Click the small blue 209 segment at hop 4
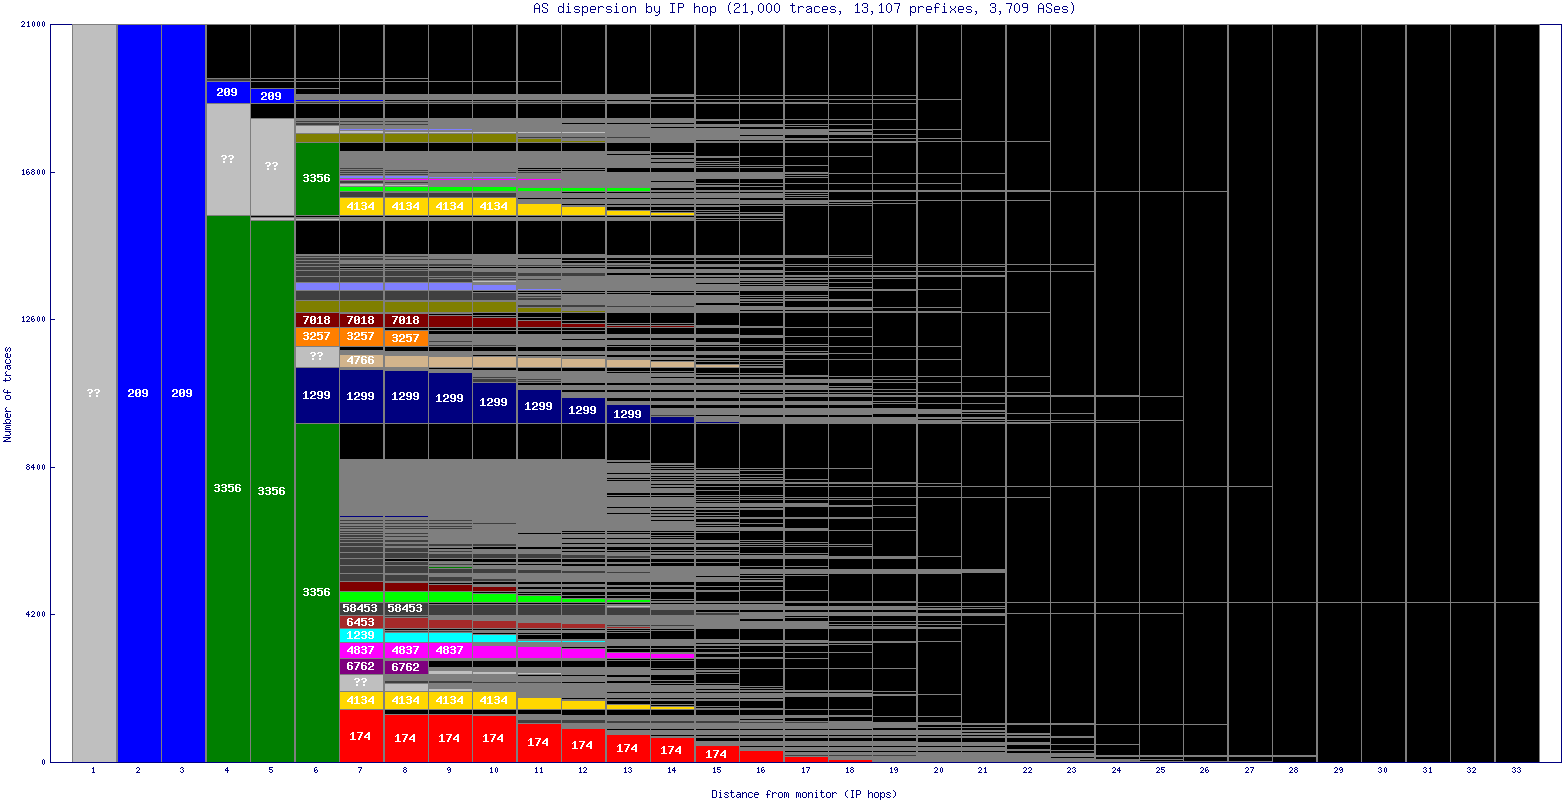 point(228,92)
